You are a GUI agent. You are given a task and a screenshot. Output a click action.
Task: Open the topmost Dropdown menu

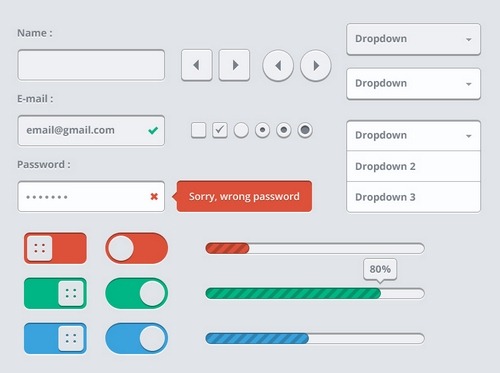tap(413, 39)
